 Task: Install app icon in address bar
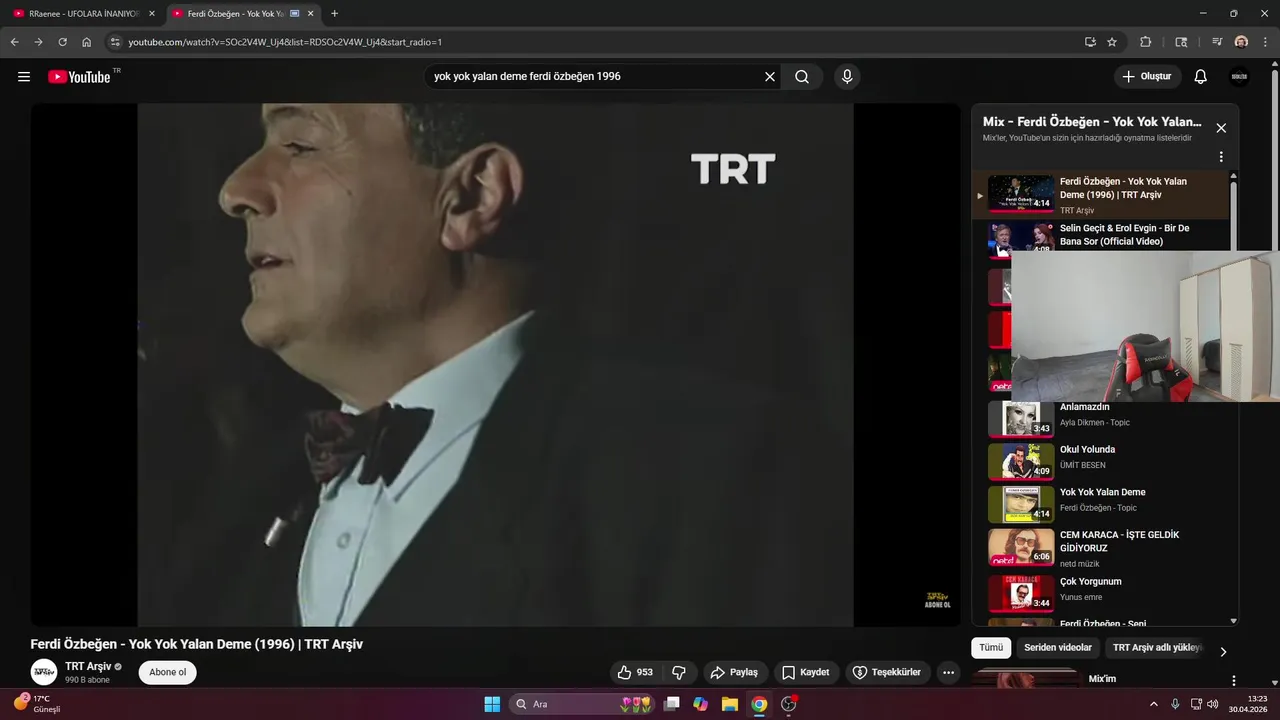click(1090, 42)
